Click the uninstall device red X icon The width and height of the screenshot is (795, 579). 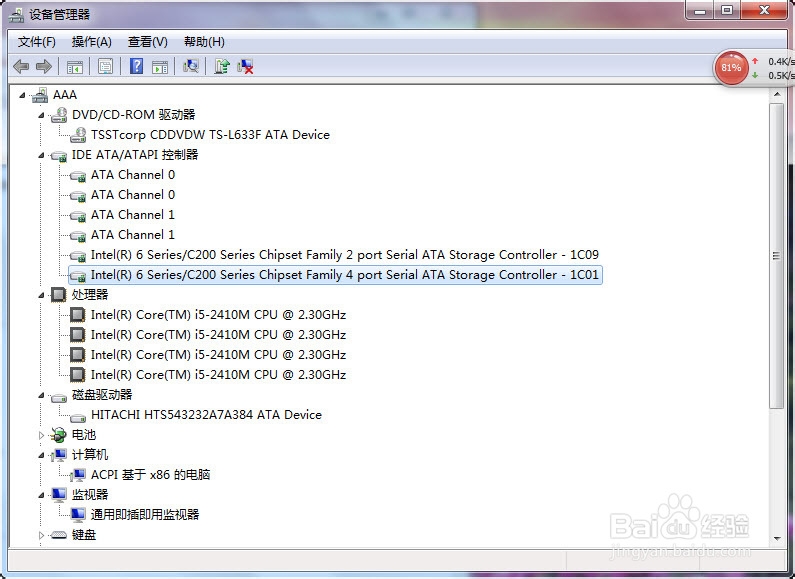[245, 66]
